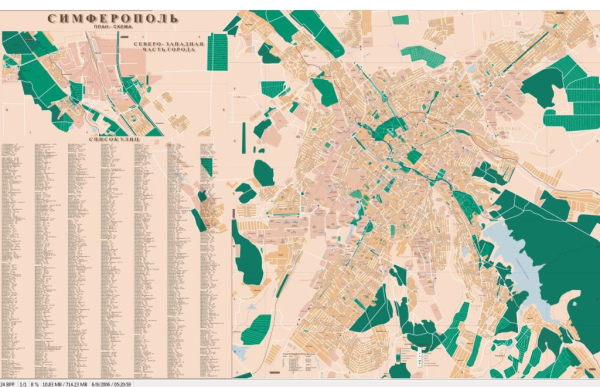Click the zoom percentage in status bar

click(x=35, y=384)
